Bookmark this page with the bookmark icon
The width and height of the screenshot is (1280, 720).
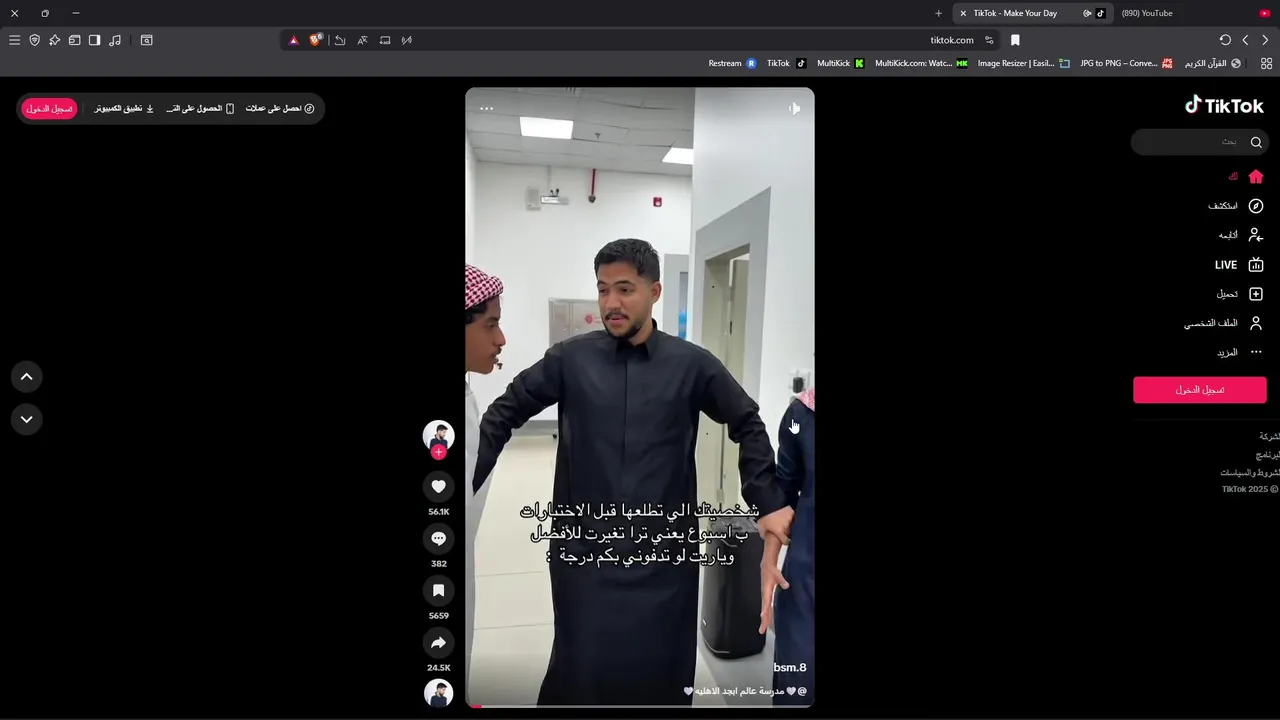pos(1015,40)
